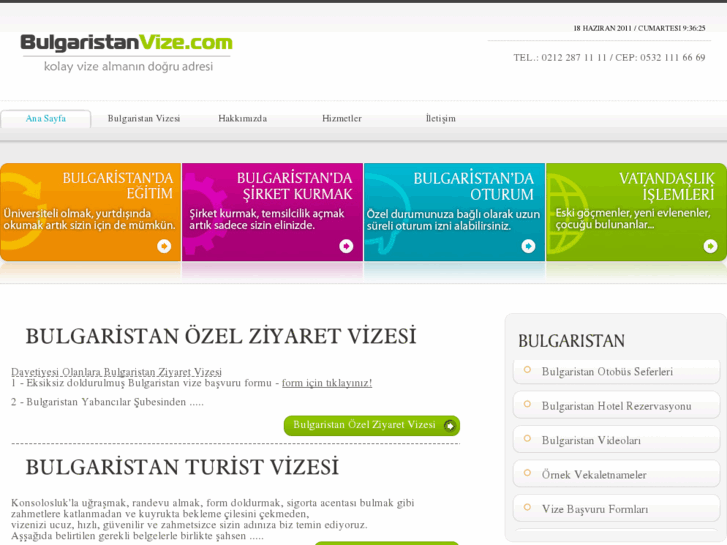
Task: Click the 'Bulgaristan Turist Vizesi' heading
Action: [x=182, y=467]
